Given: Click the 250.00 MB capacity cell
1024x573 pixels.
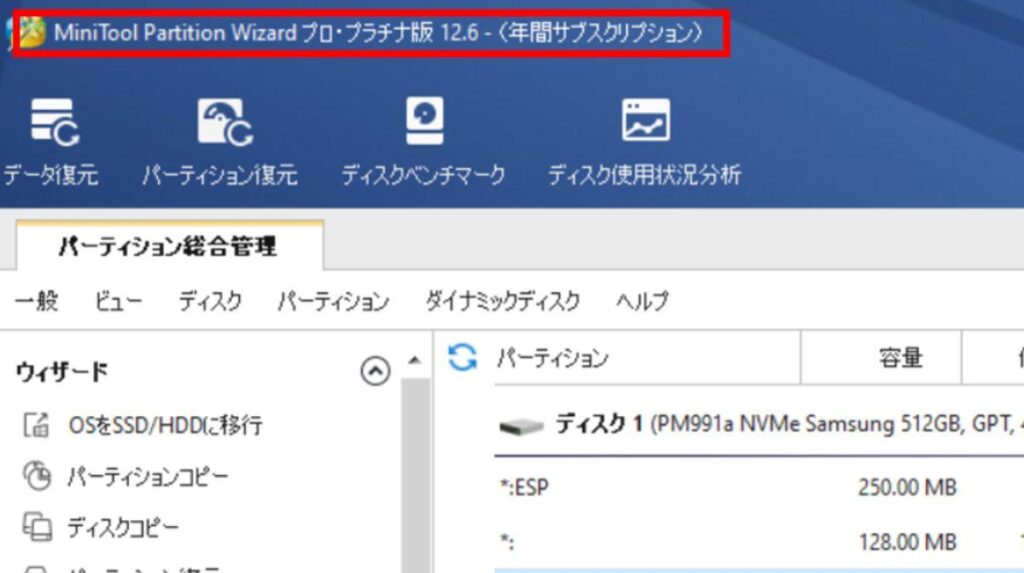Looking at the screenshot, I should coord(907,487).
